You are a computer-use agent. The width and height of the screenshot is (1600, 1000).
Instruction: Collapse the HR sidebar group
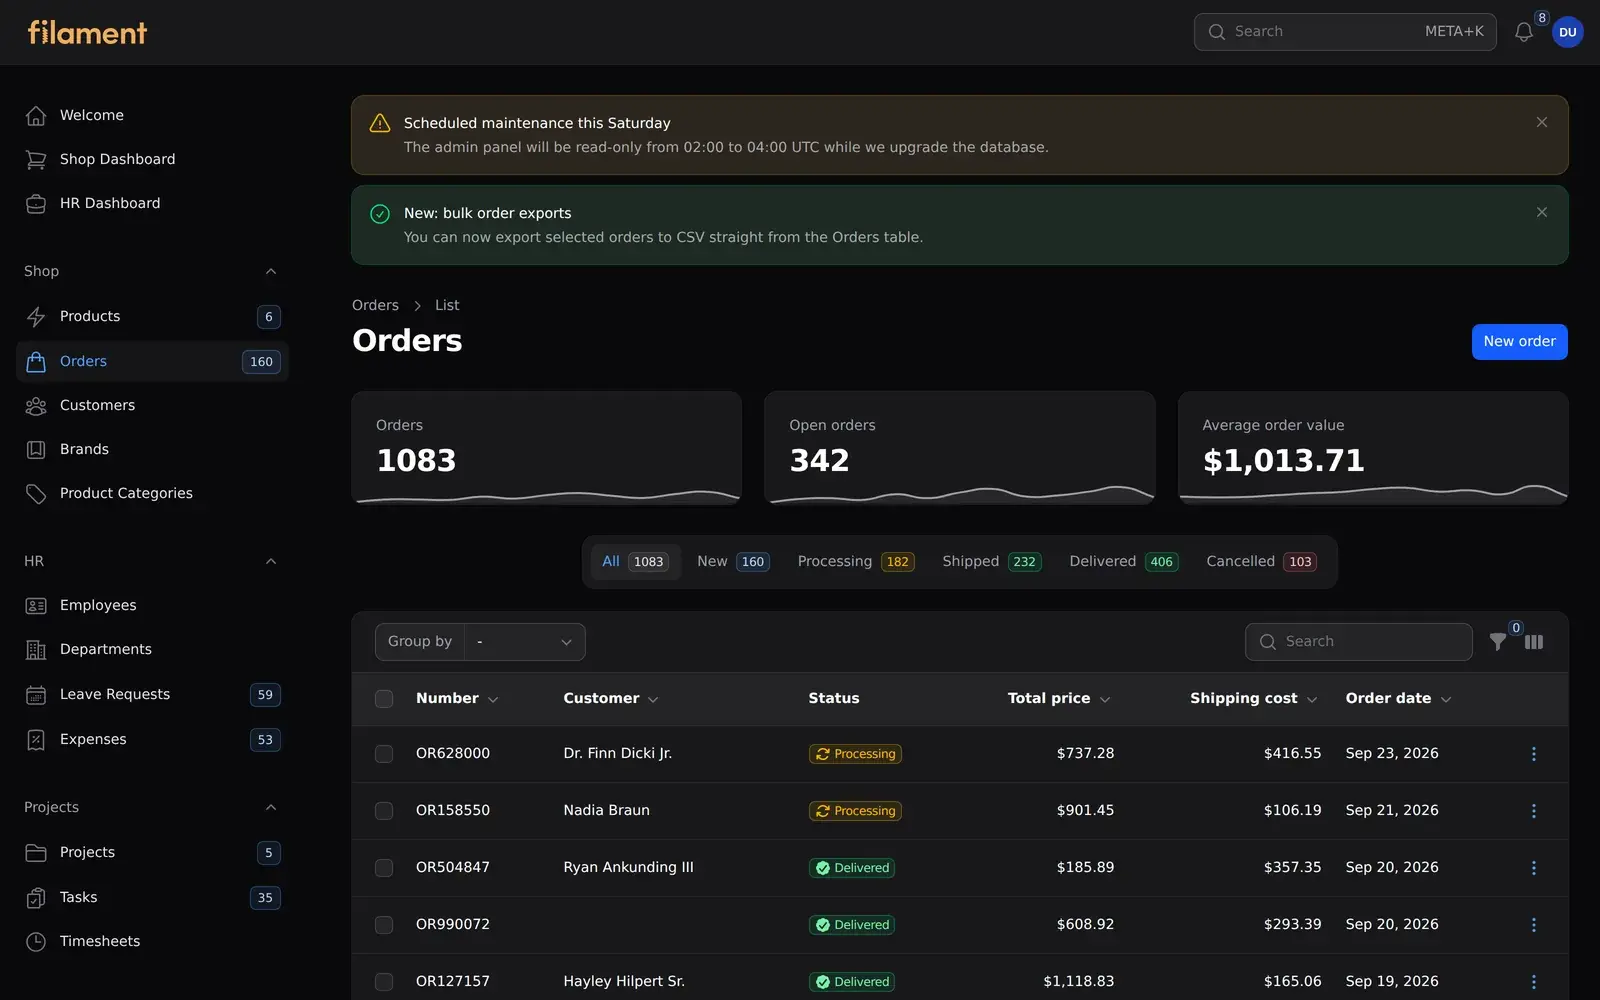[x=271, y=561]
